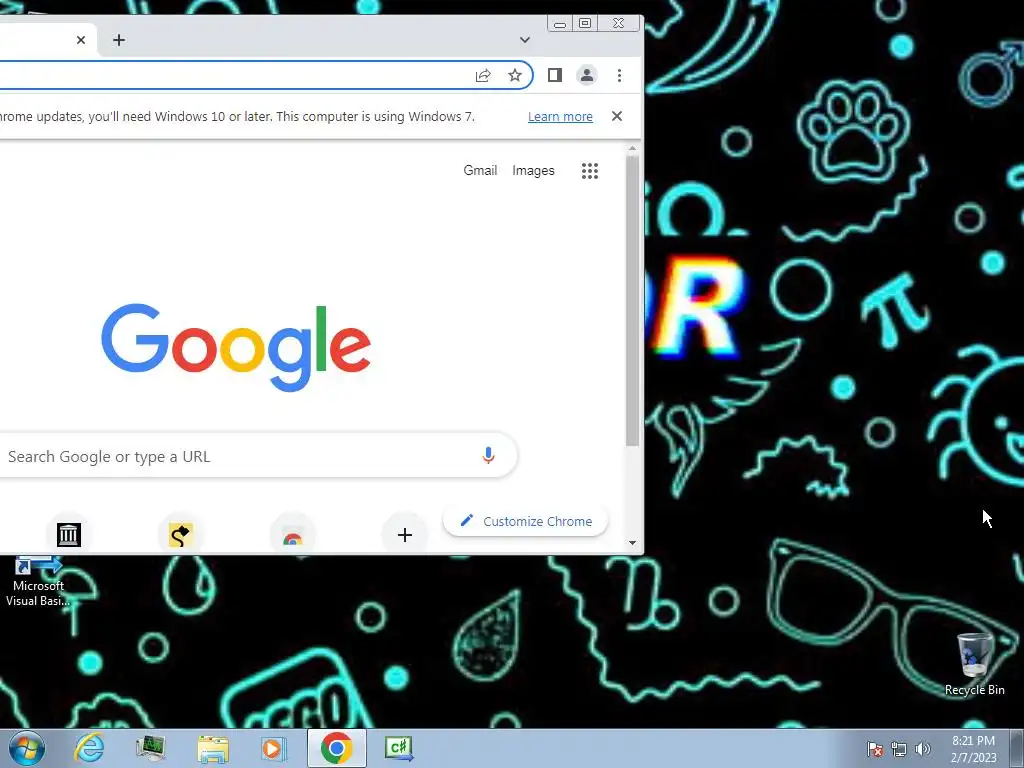Image resolution: width=1024 pixels, height=768 pixels.
Task: Select Microsoft Visual Basic desktop shortcut
Action: (38, 581)
